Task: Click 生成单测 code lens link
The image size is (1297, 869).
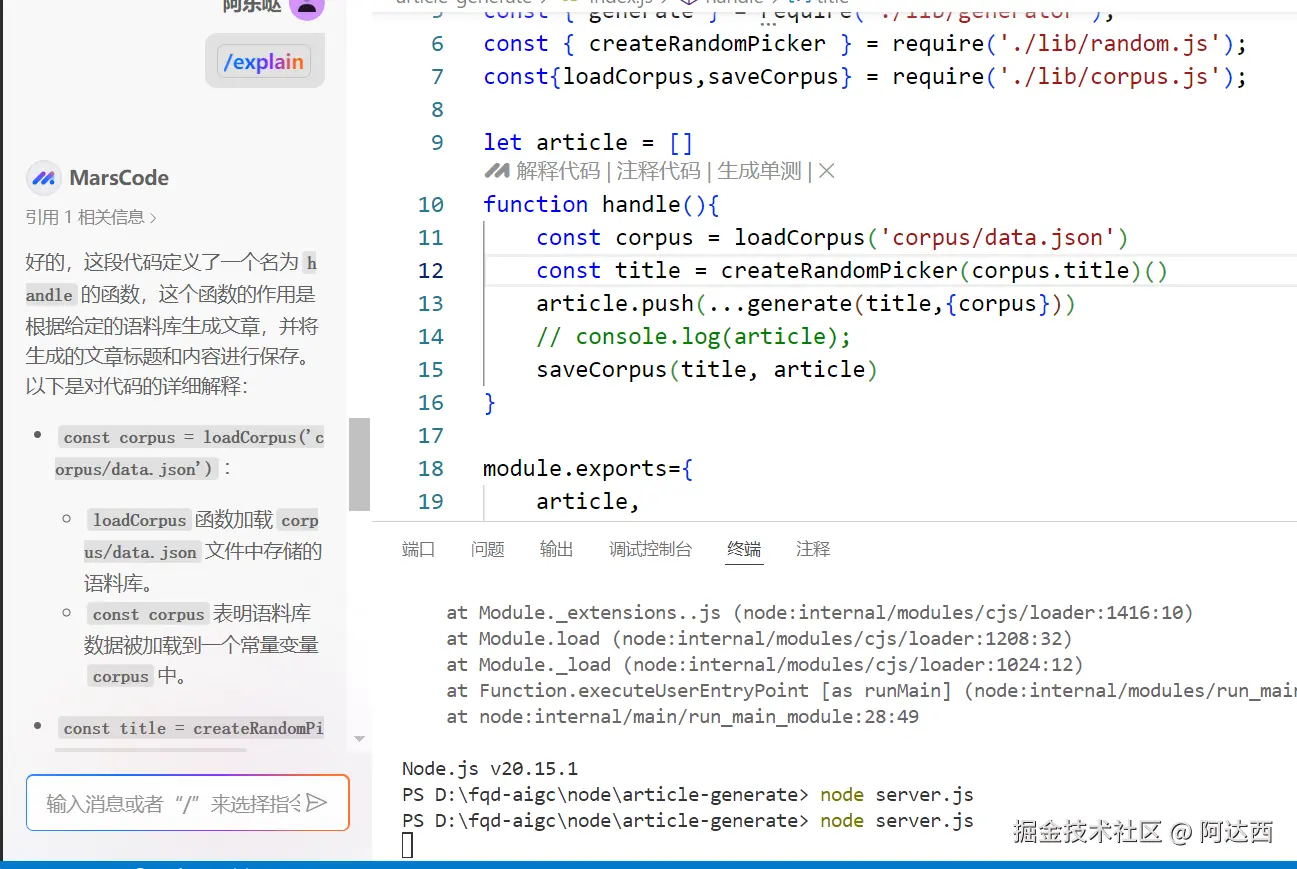Action: (x=760, y=171)
